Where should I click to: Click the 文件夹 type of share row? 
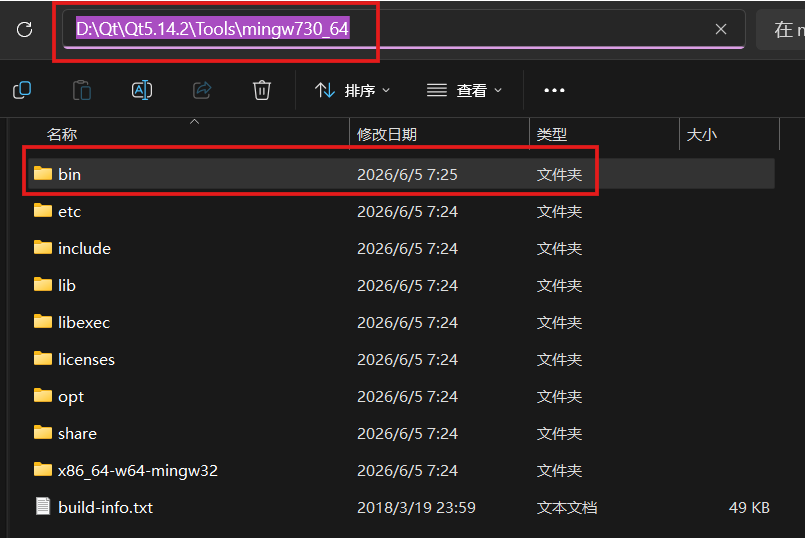[559, 433]
